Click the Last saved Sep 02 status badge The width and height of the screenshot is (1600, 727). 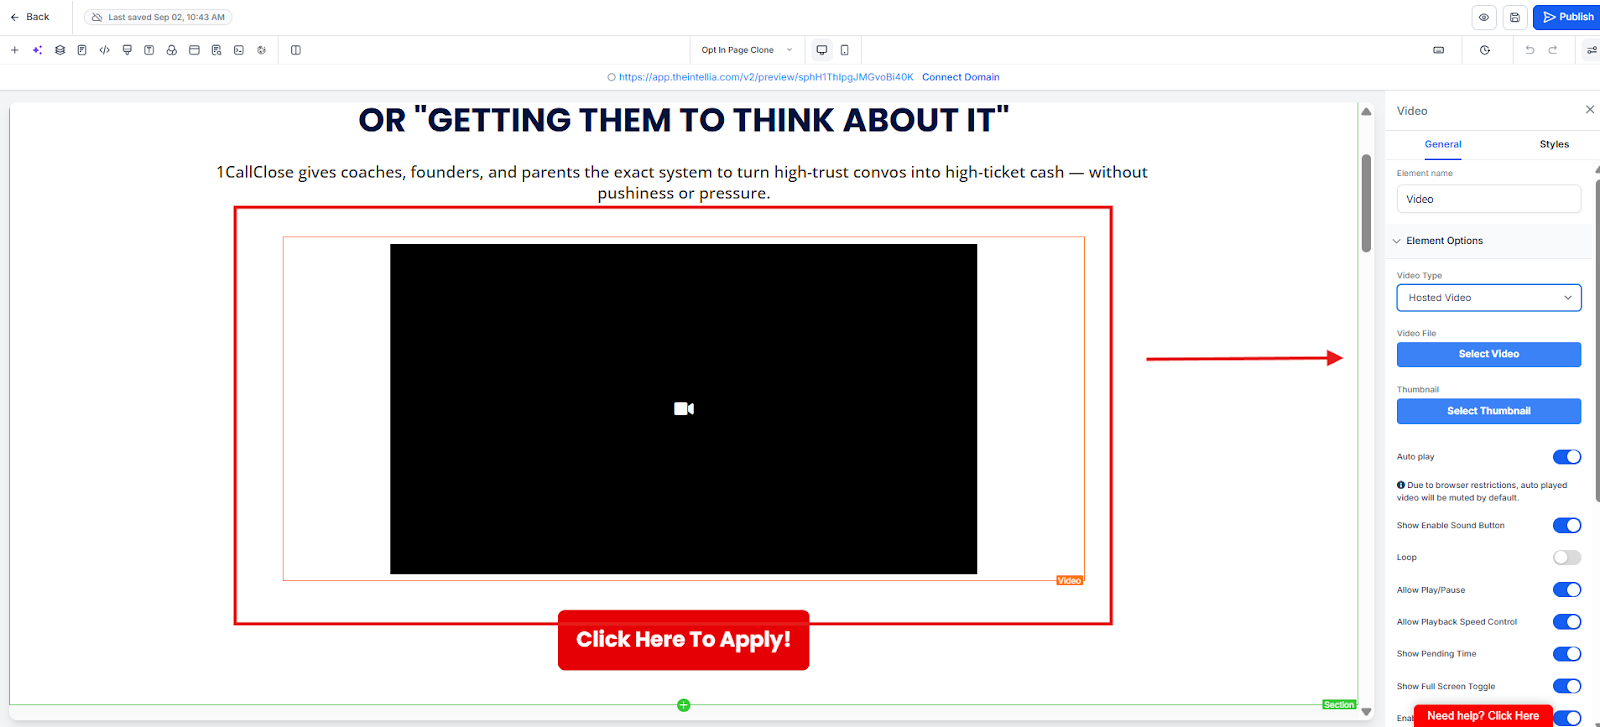click(x=158, y=17)
